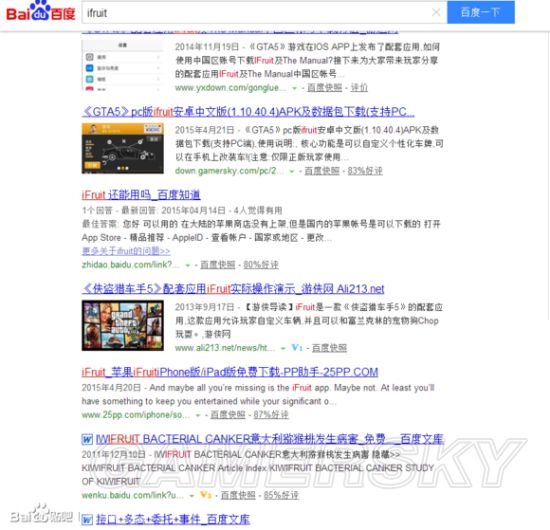This screenshot has height=530, width=550.
Task: Expand dropdown arrow next to yxdown.com URL
Action: (x=295, y=88)
